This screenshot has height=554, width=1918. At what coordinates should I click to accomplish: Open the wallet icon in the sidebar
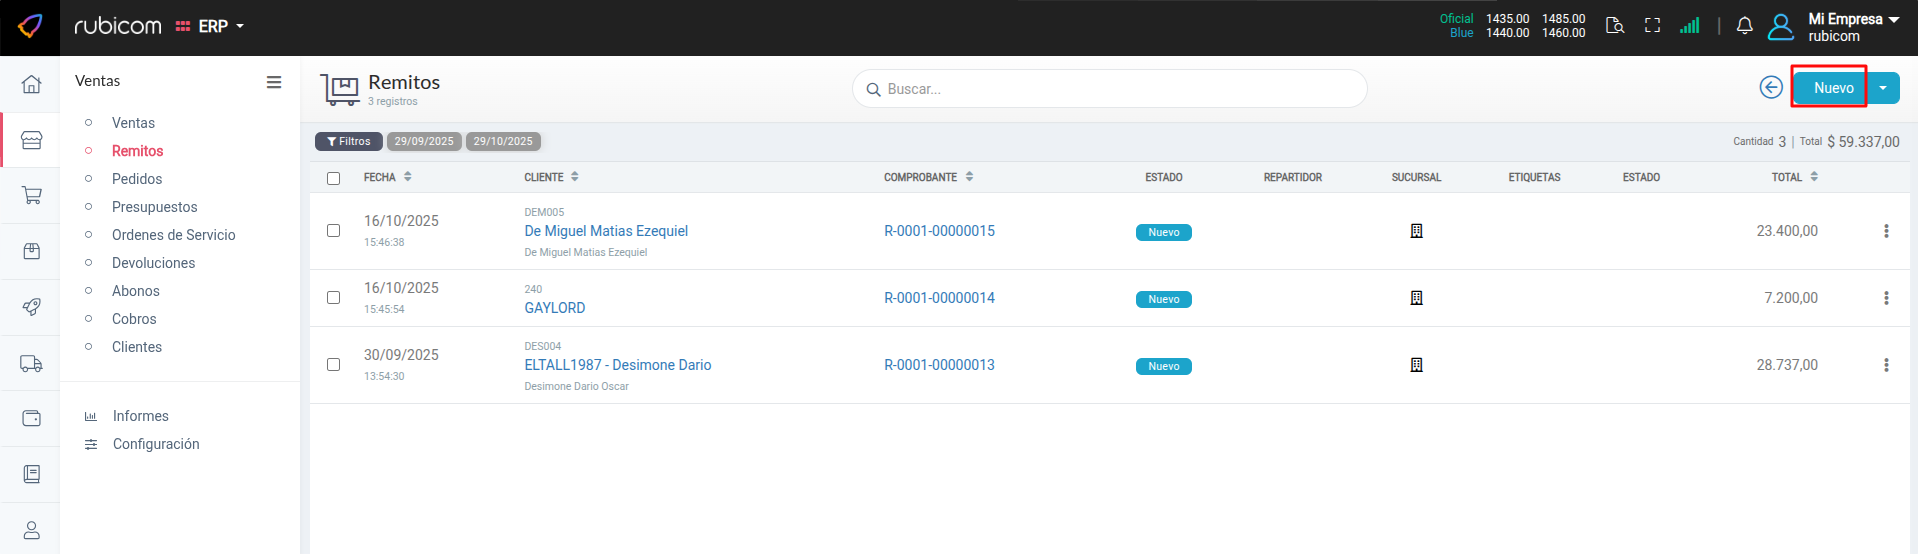(31, 418)
